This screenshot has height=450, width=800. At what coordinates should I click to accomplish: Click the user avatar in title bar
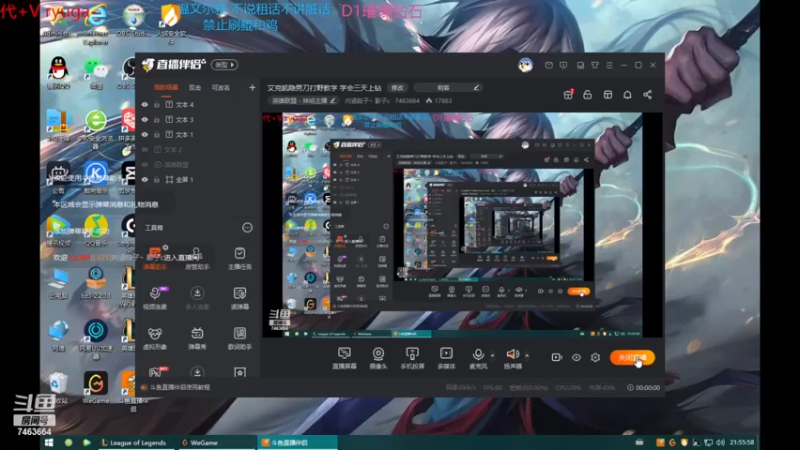(526, 65)
